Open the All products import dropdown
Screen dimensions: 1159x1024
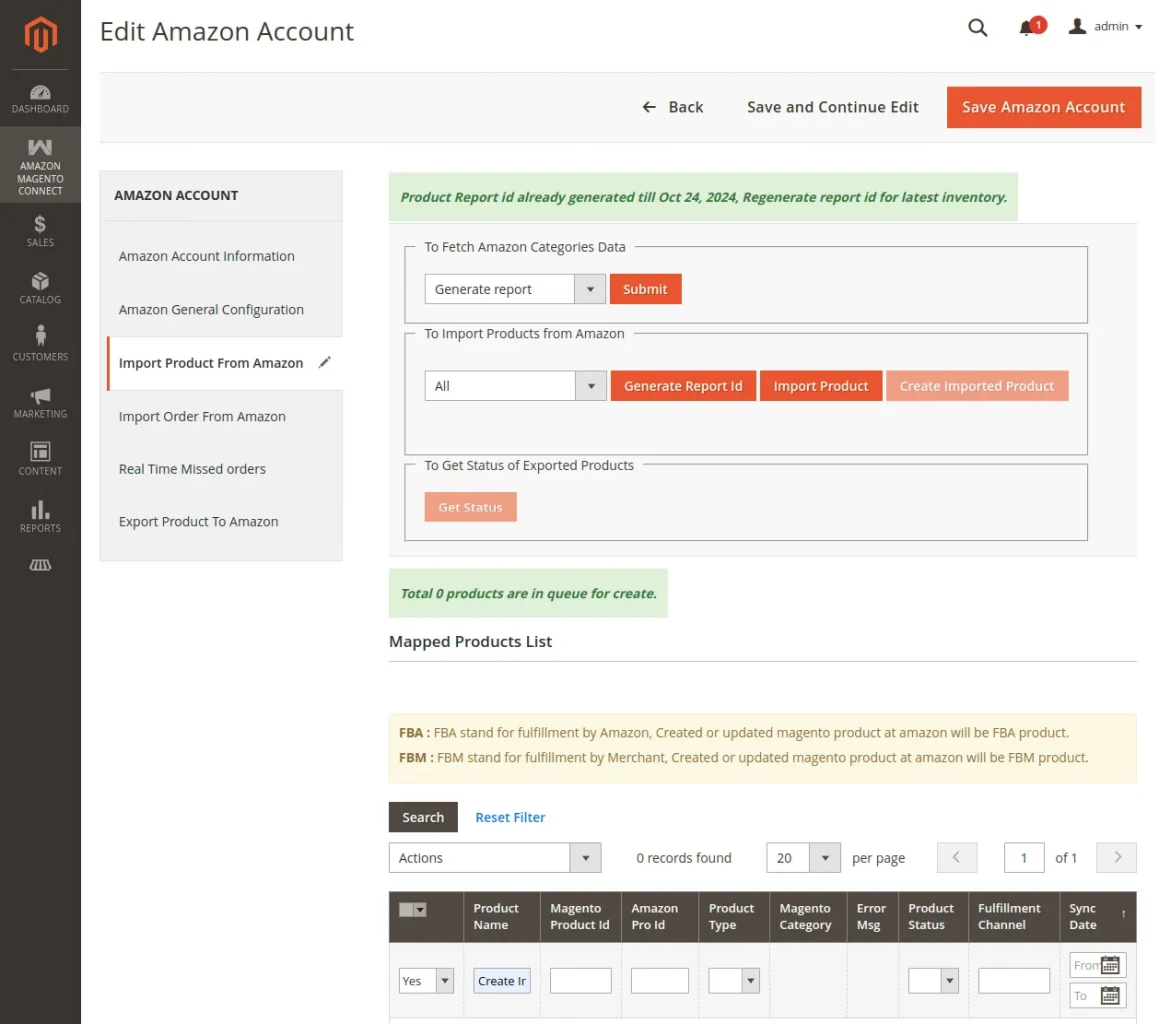(x=515, y=386)
